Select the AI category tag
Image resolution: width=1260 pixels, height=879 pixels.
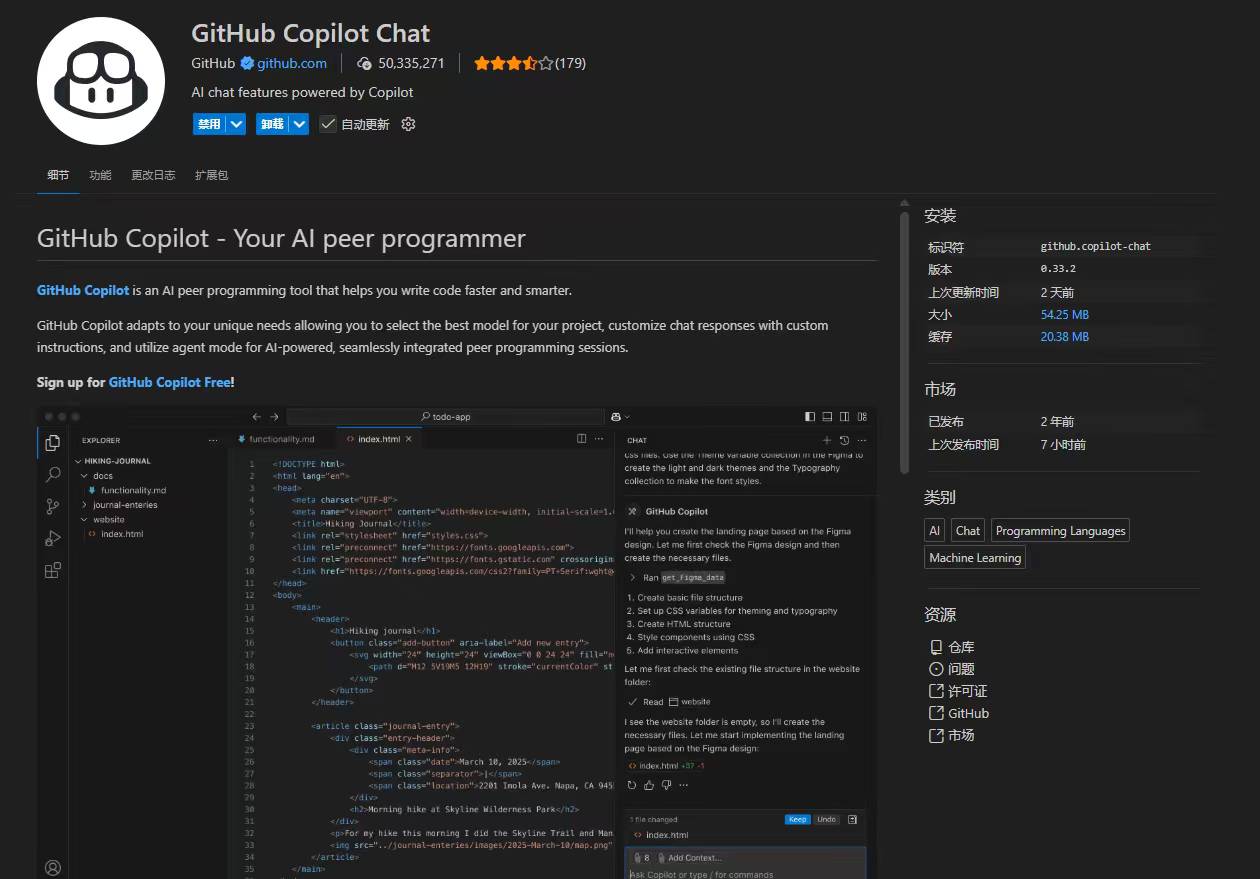click(934, 531)
